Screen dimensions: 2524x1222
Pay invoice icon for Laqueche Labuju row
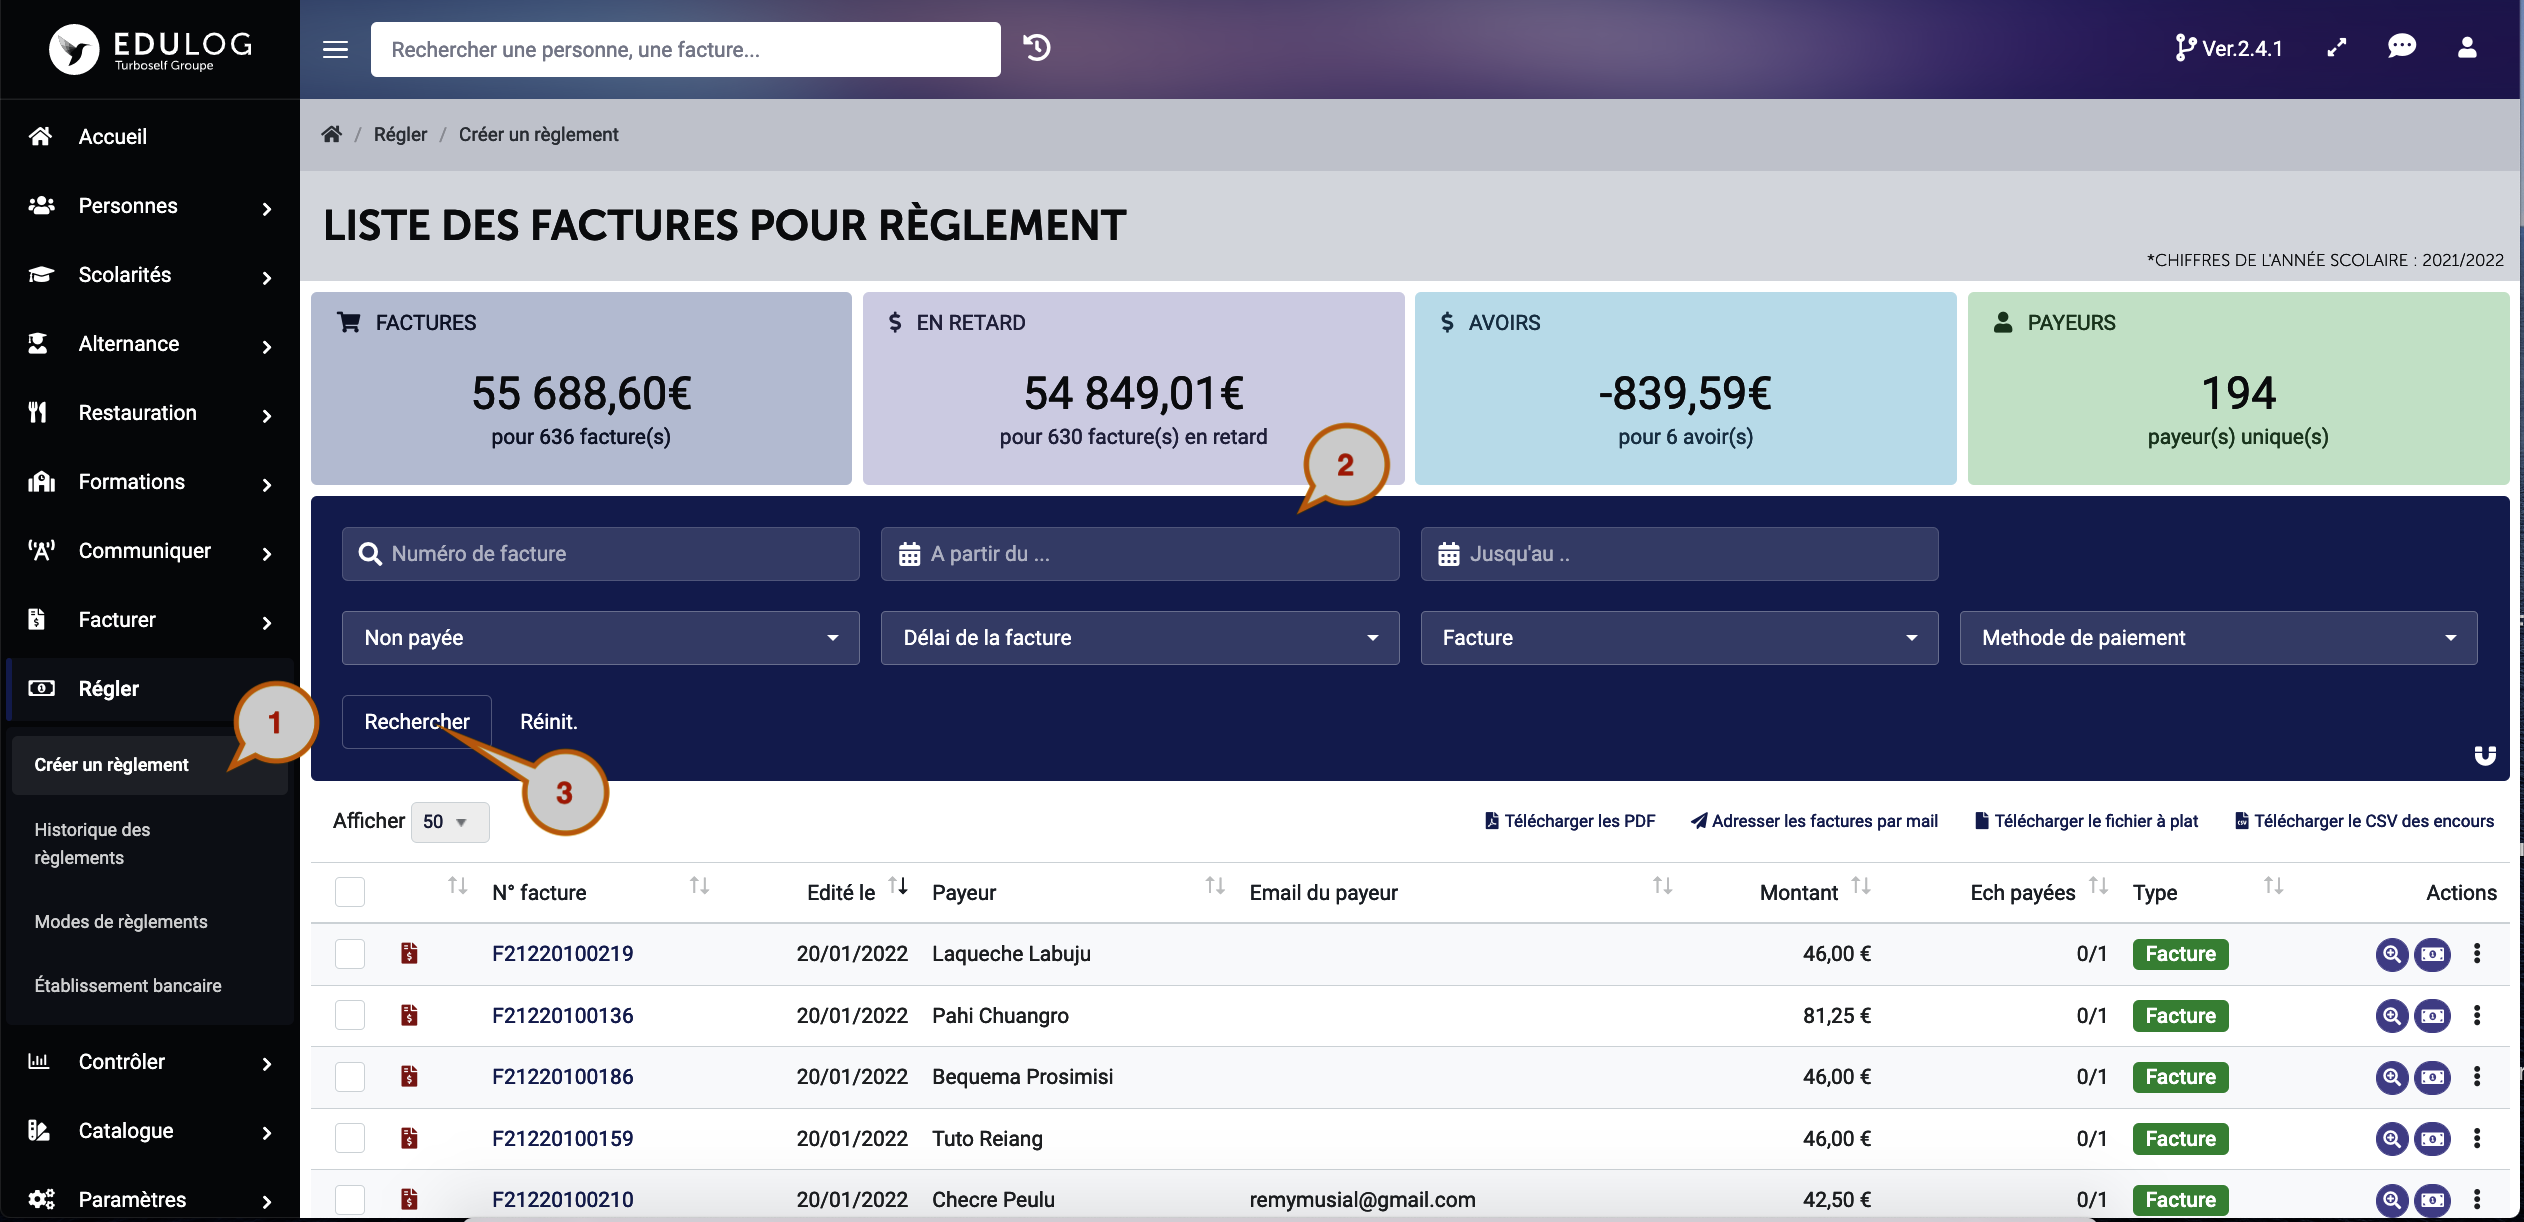pos(2432,954)
